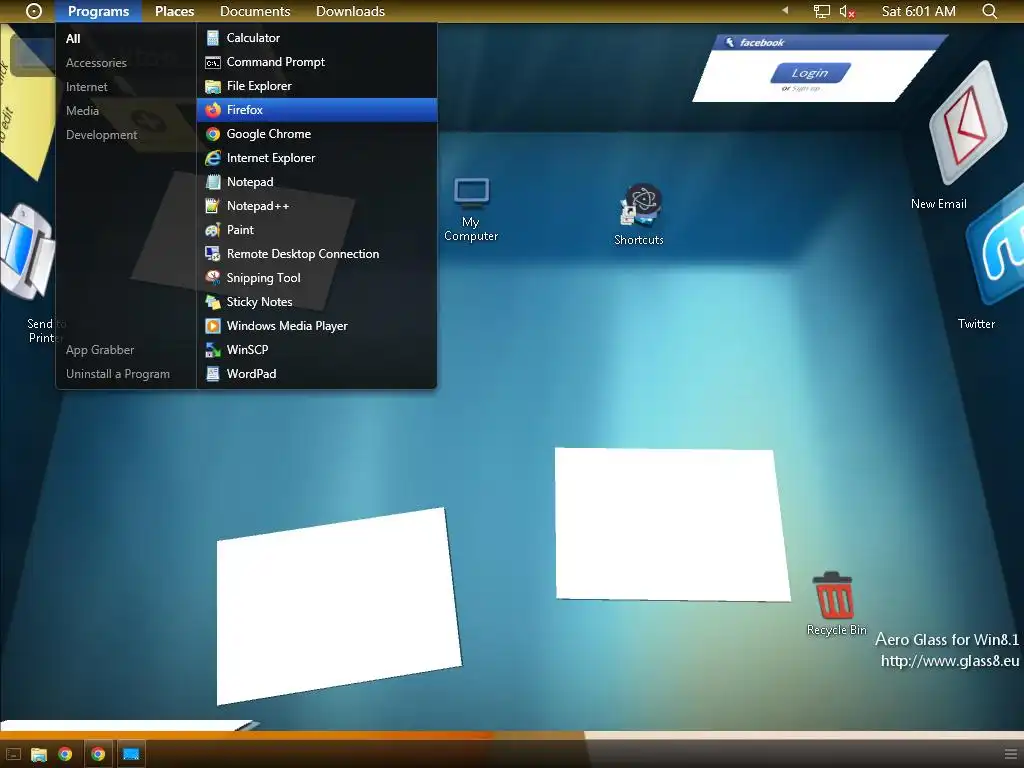Click Uninstall a Program
Screen dimensions: 1024x768
click(x=118, y=374)
